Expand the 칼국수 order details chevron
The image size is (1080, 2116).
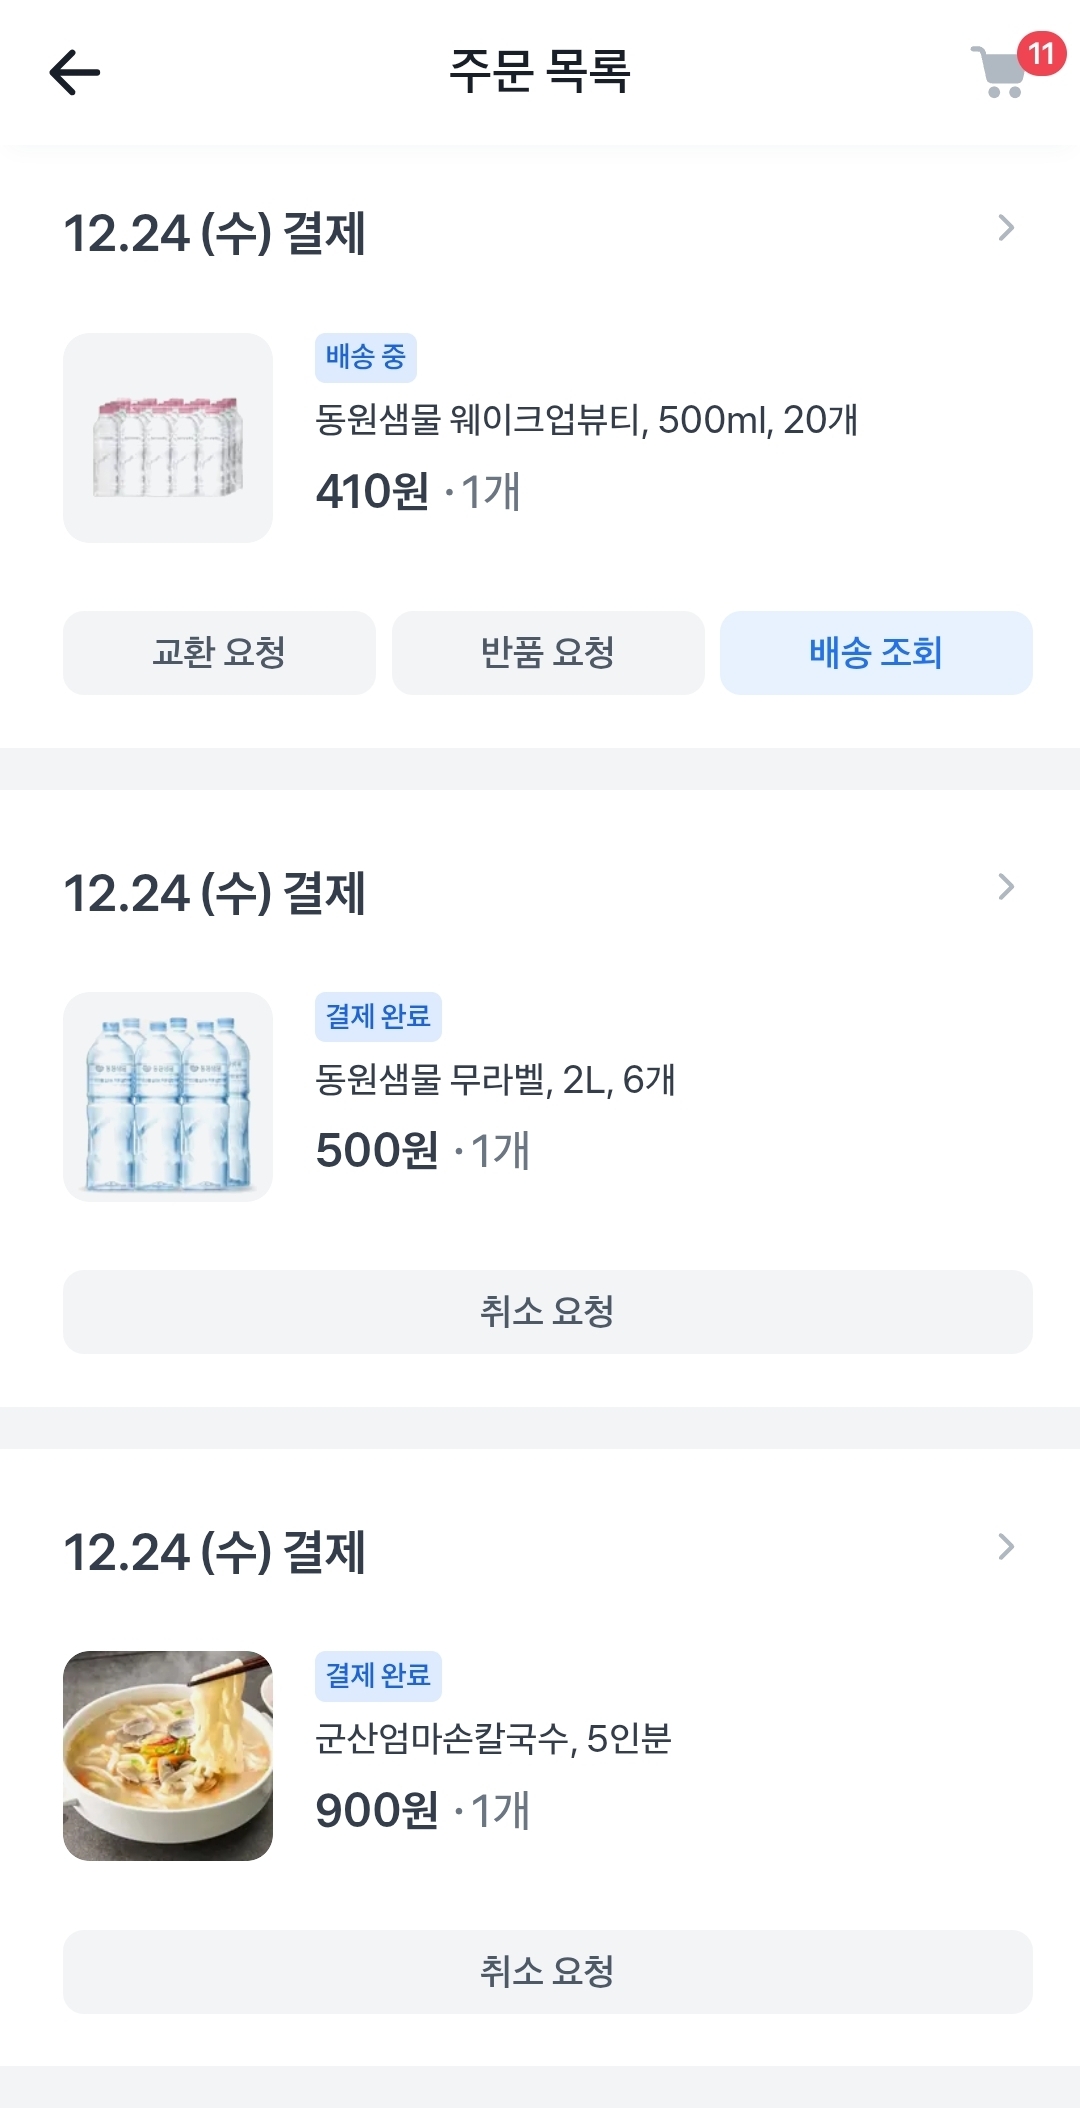[1006, 1547]
